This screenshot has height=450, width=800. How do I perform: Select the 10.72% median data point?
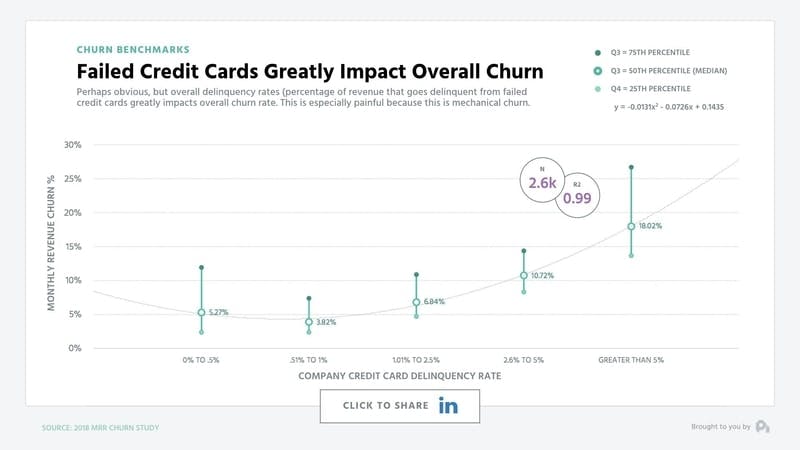point(523,276)
